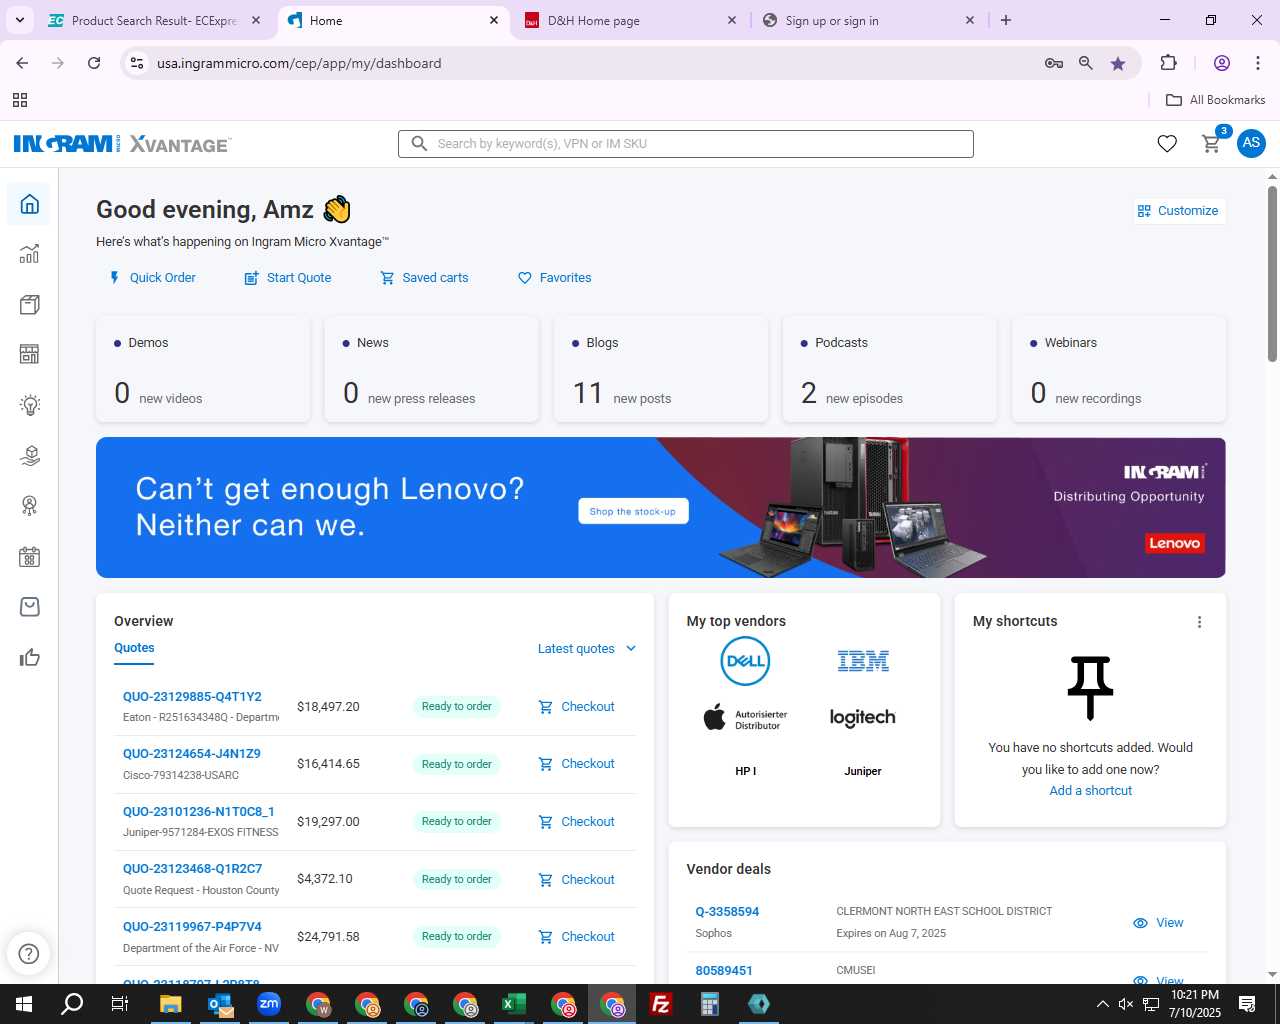1280x1024 pixels.
Task: Close the Home browser tab
Action: coord(494,20)
